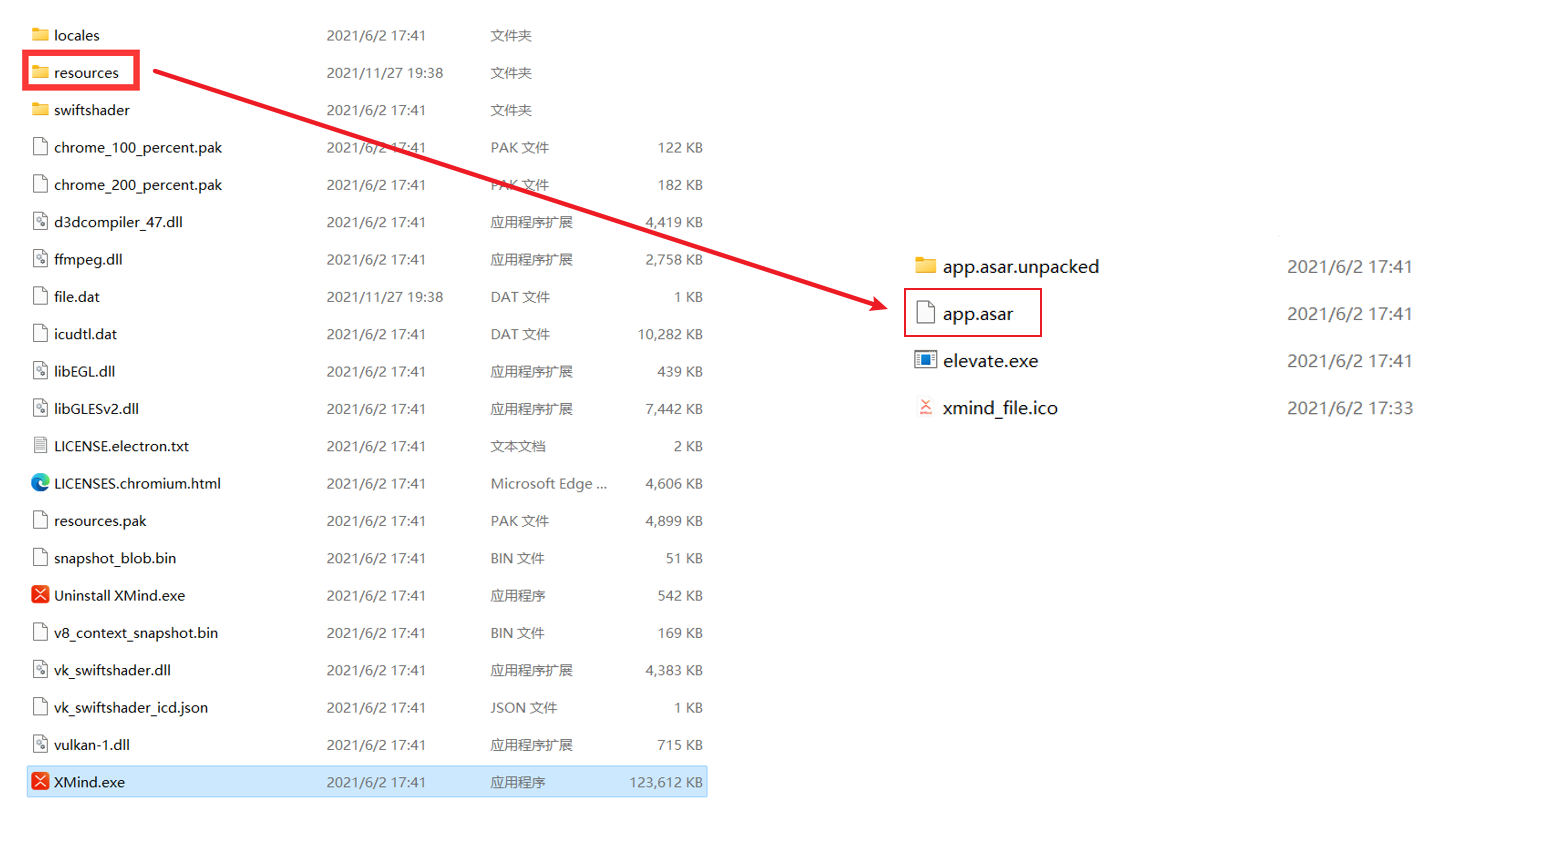Click the name 'file.dat'
The image size is (1548, 868).
point(77,296)
